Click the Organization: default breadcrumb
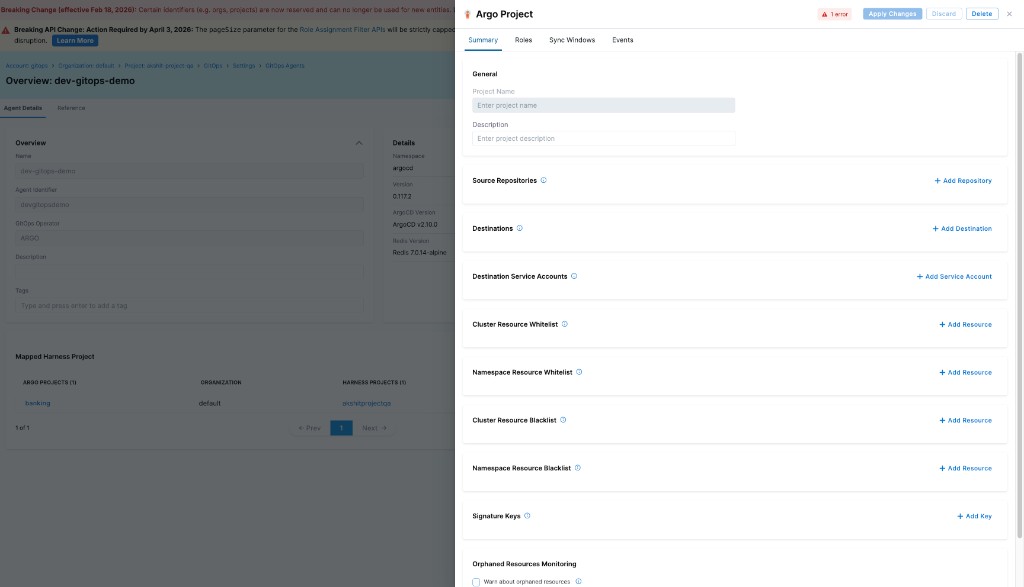This screenshot has width=1024, height=587. click(x=86, y=66)
